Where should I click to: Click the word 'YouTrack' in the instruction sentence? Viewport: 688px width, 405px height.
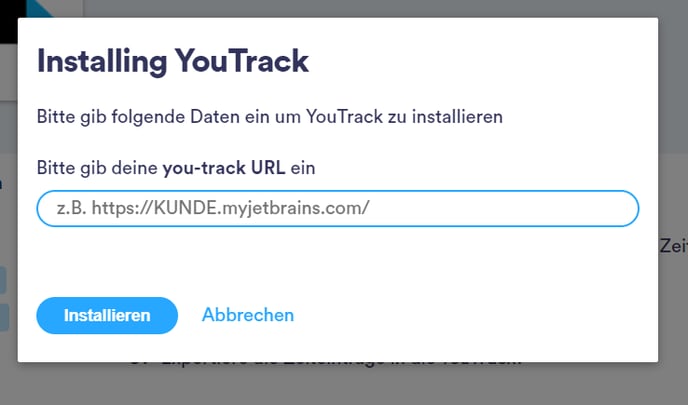(344, 117)
